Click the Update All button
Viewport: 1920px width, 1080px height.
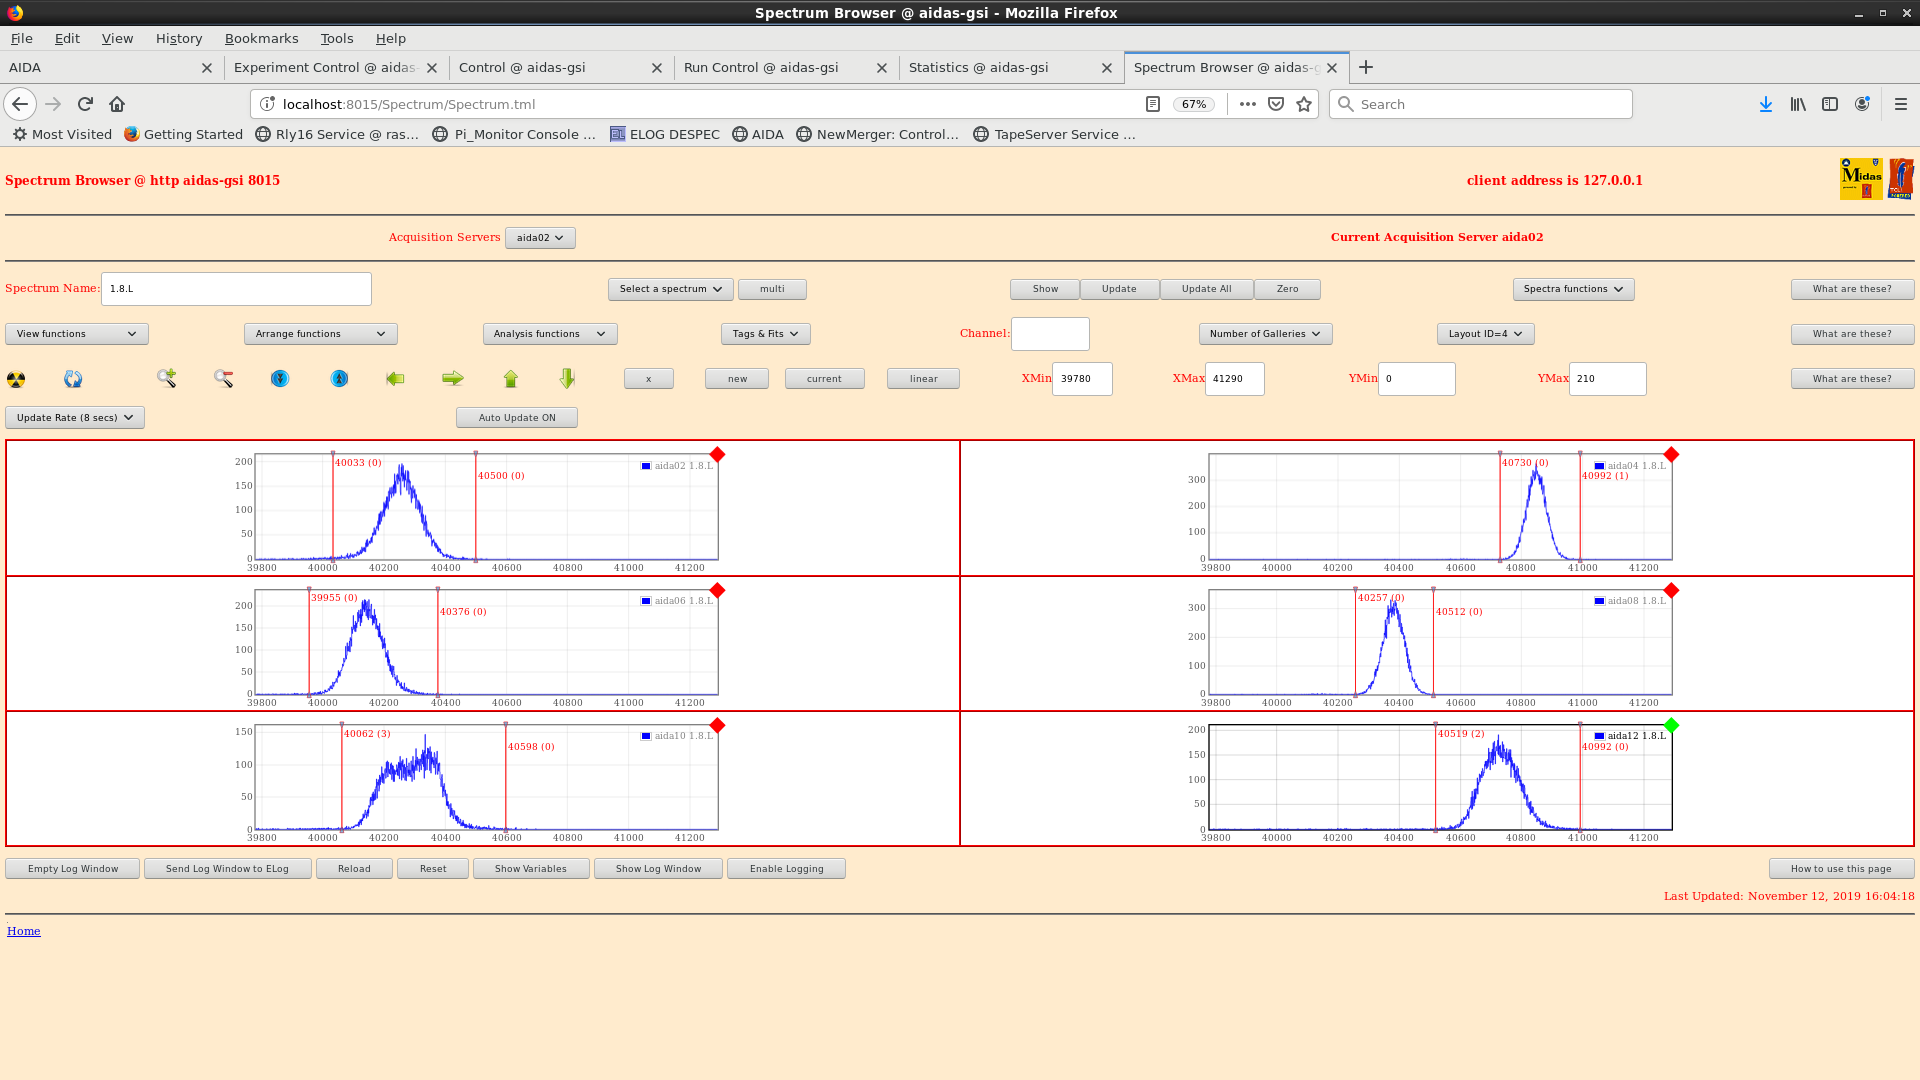(1206, 289)
